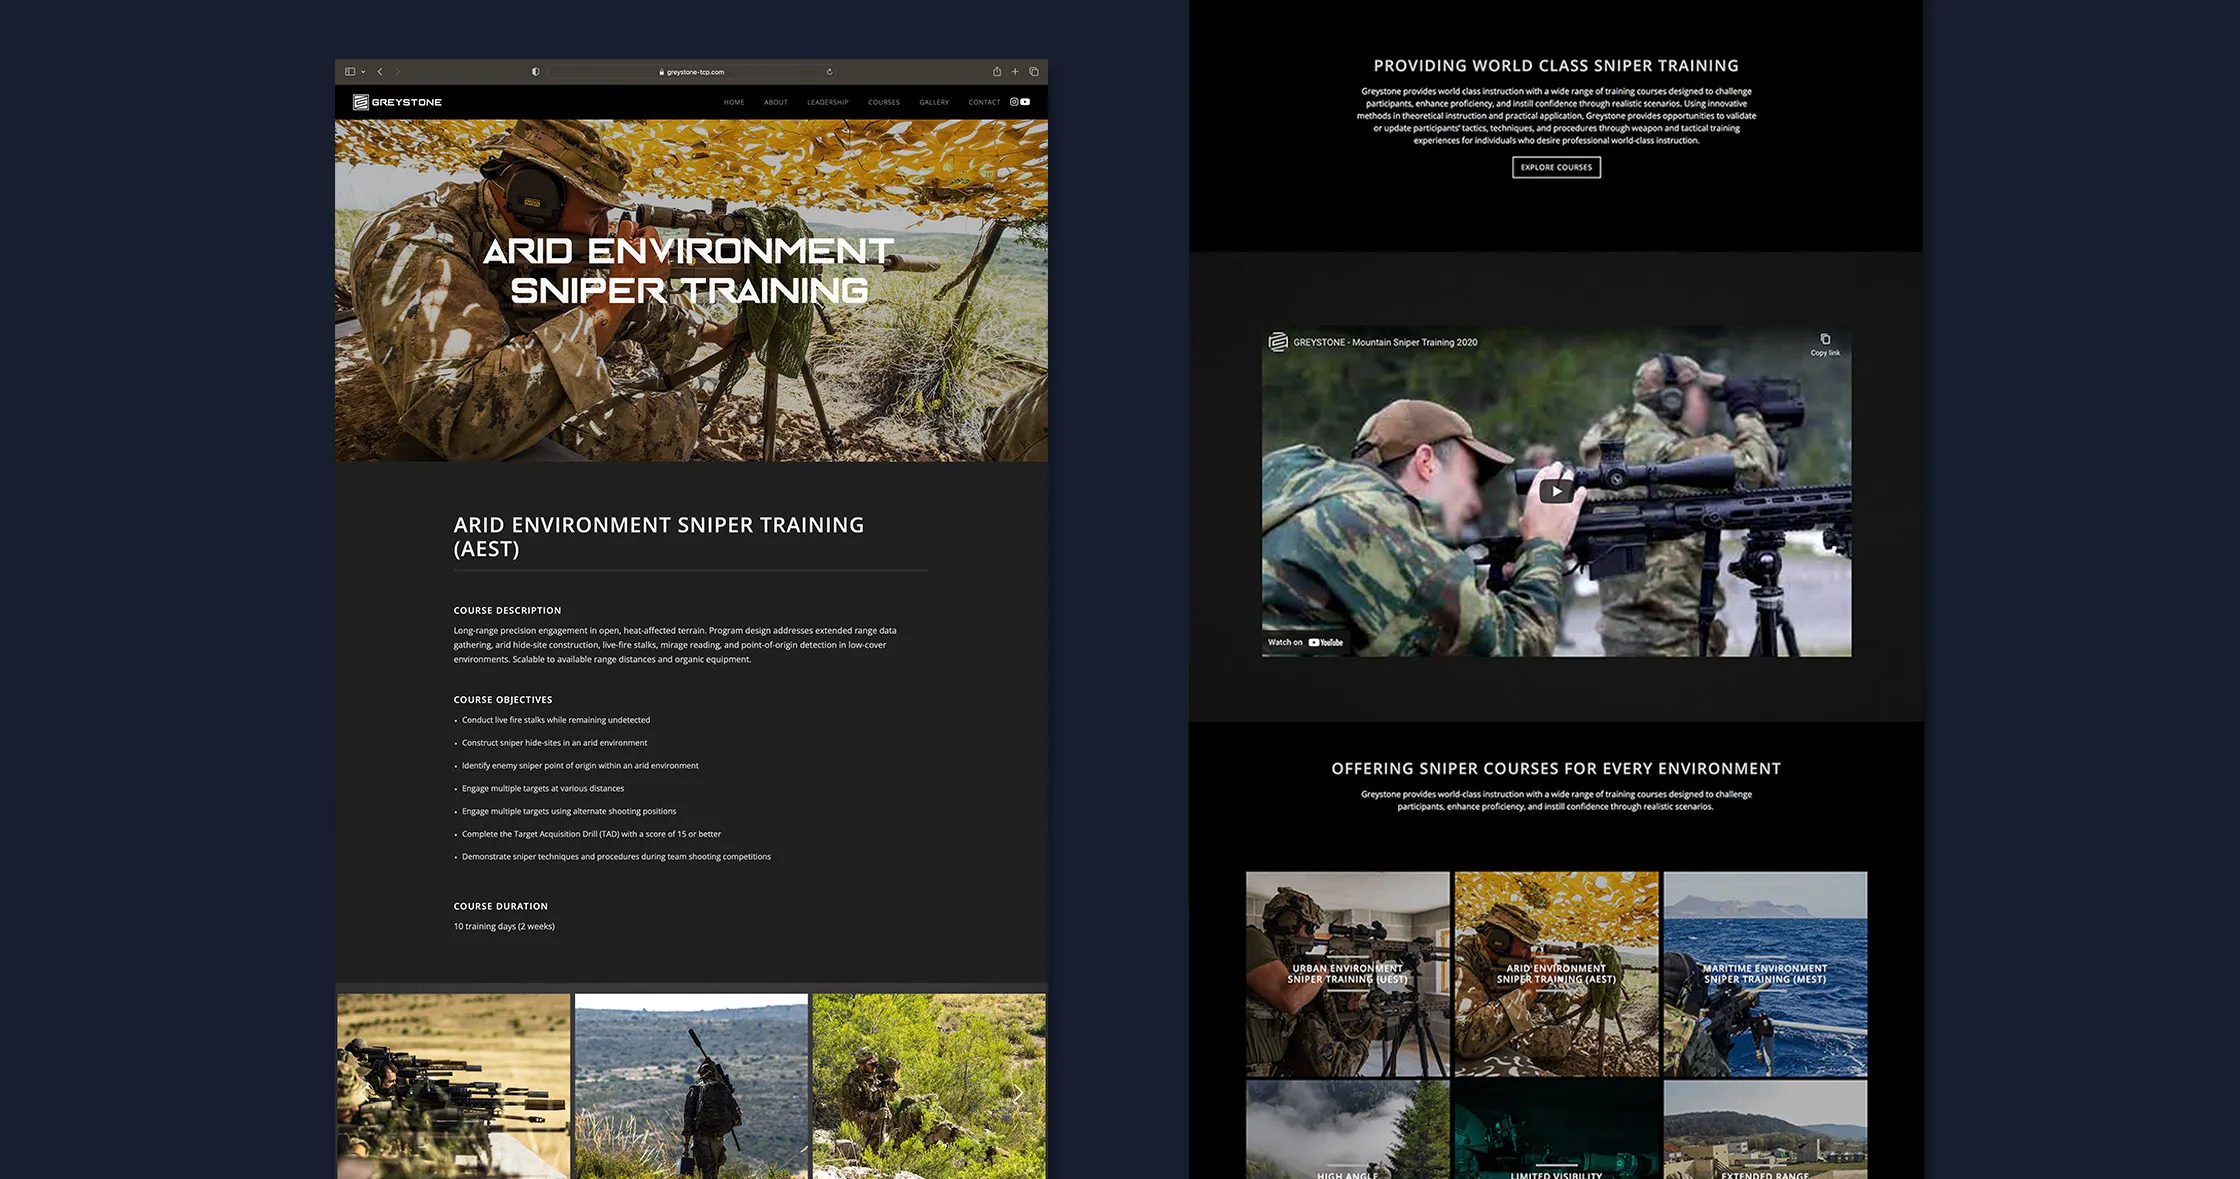This screenshot has height=1179, width=2240.
Task: Click 'Conduct live fire stalks while remaining undetected'
Action: tap(556, 720)
